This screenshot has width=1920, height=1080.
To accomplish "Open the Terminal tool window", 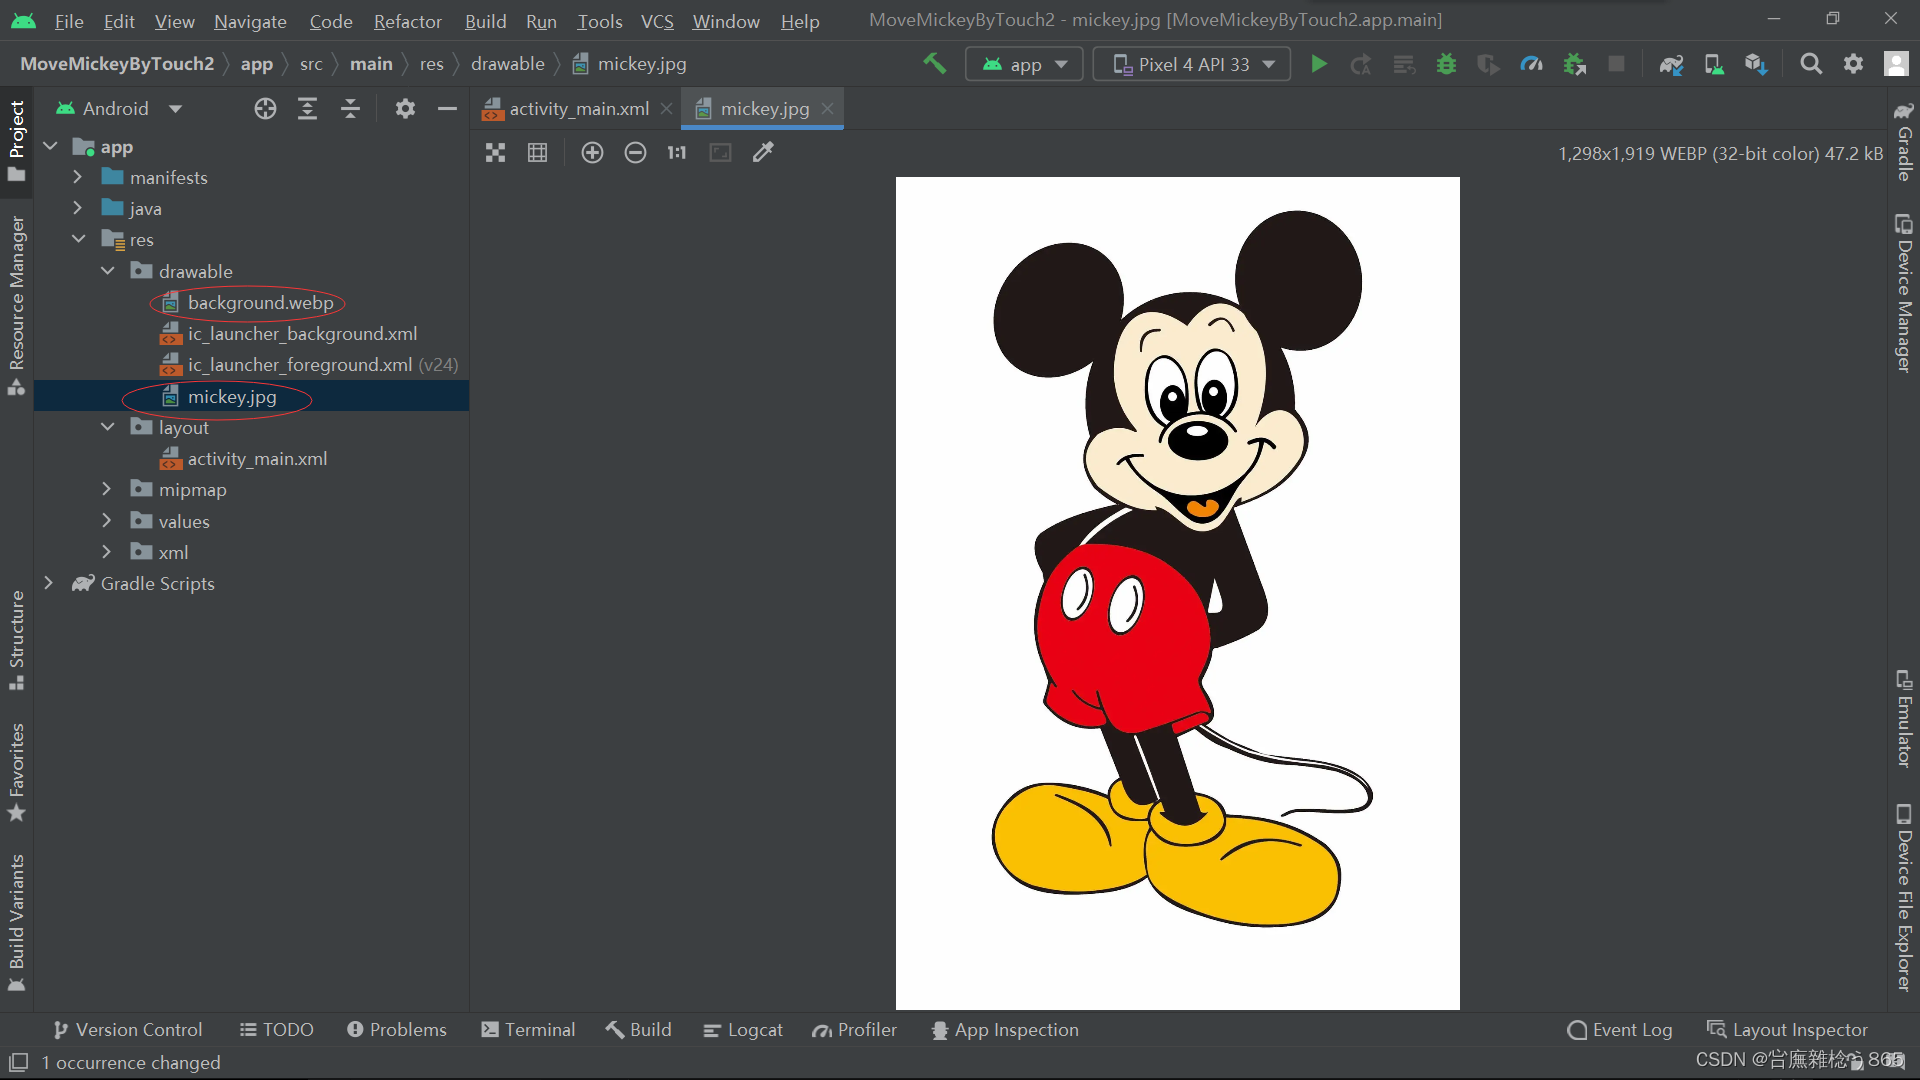I will tap(528, 1030).
